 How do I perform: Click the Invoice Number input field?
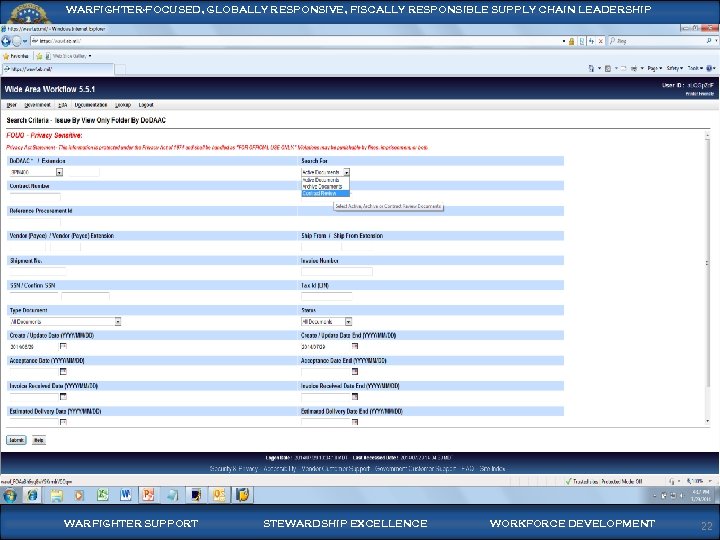pyautogui.click(x=337, y=272)
